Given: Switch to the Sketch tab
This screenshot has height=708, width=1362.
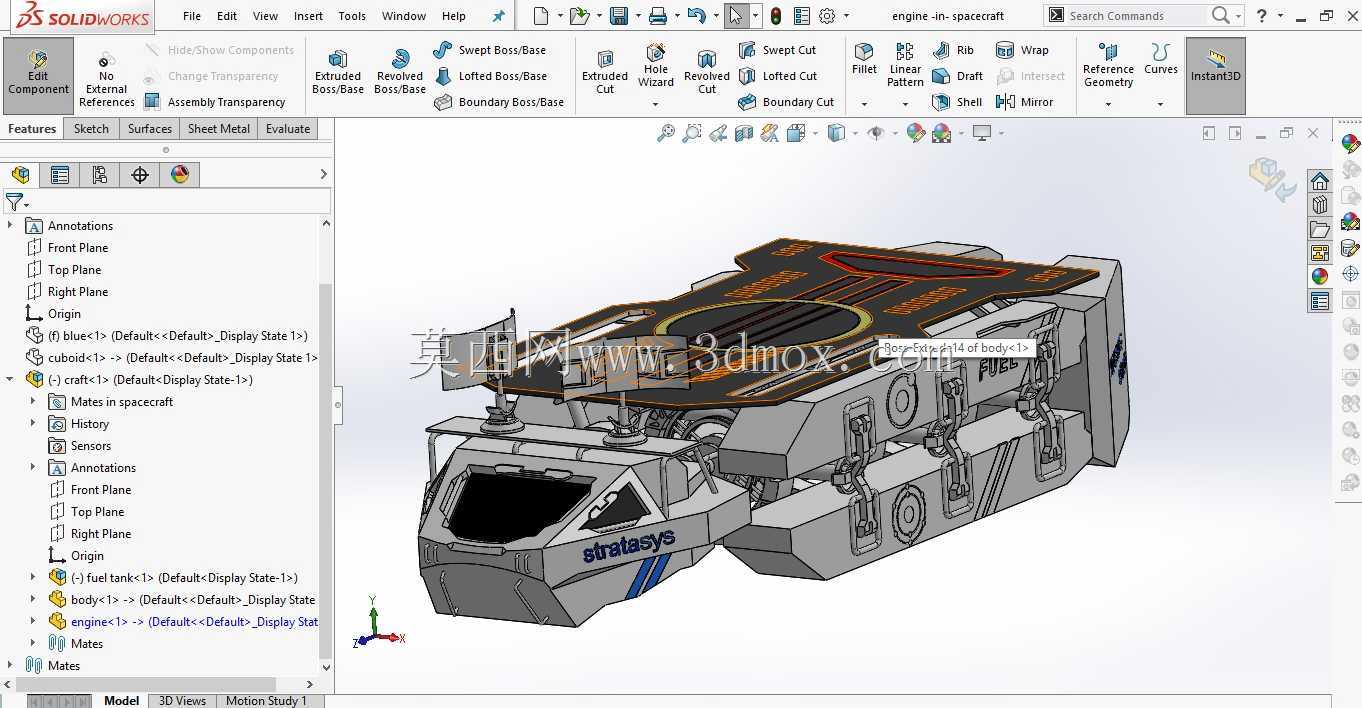Looking at the screenshot, I should 91,129.
